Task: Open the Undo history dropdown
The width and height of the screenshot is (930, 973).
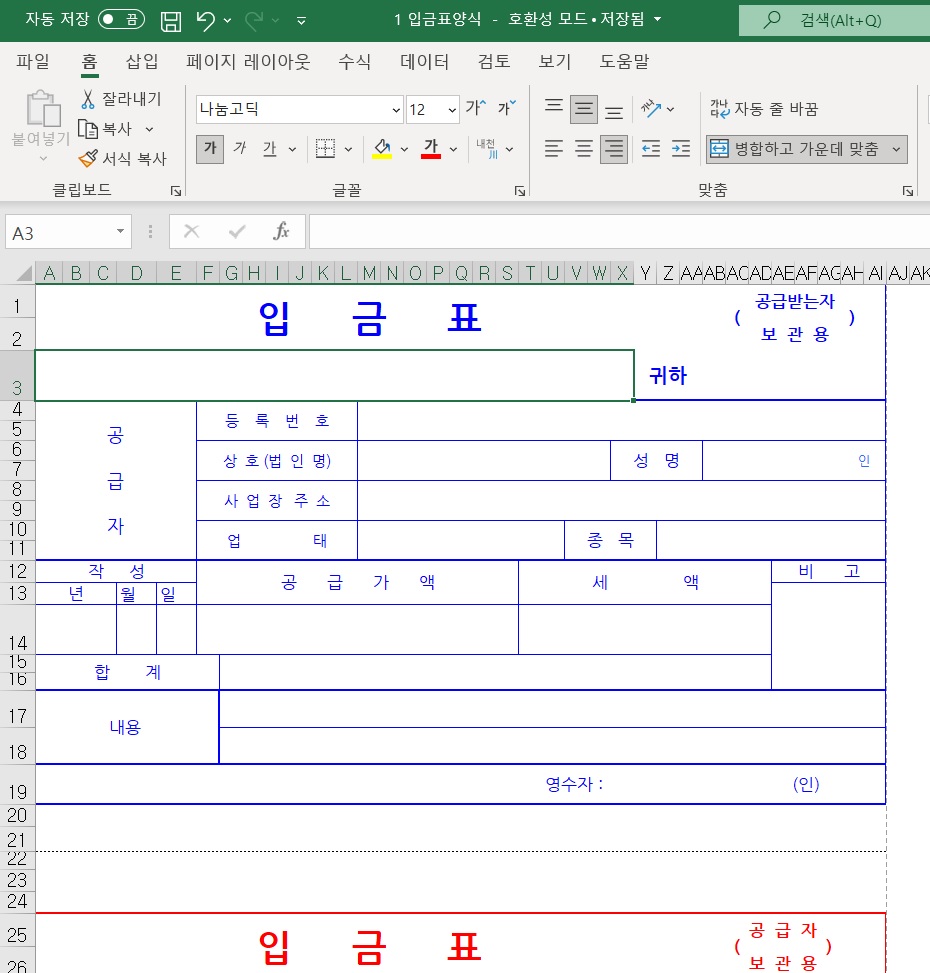Action: click(x=228, y=20)
